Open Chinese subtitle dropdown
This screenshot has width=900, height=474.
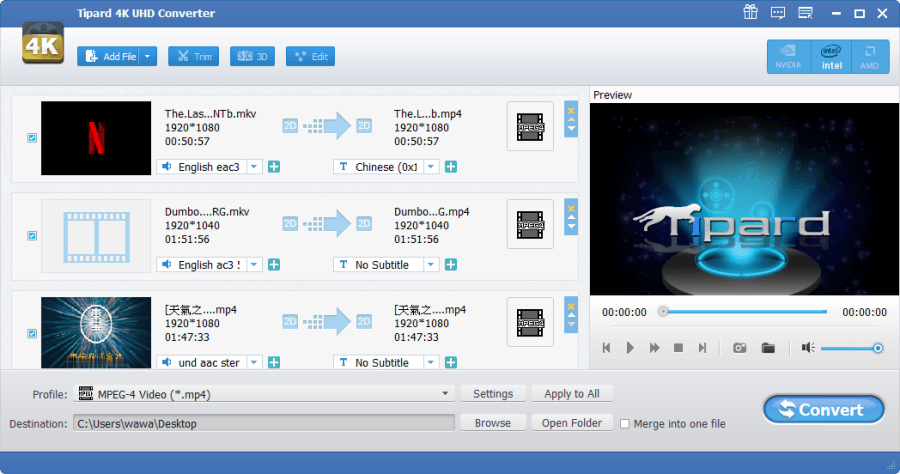[x=430, y=167]
